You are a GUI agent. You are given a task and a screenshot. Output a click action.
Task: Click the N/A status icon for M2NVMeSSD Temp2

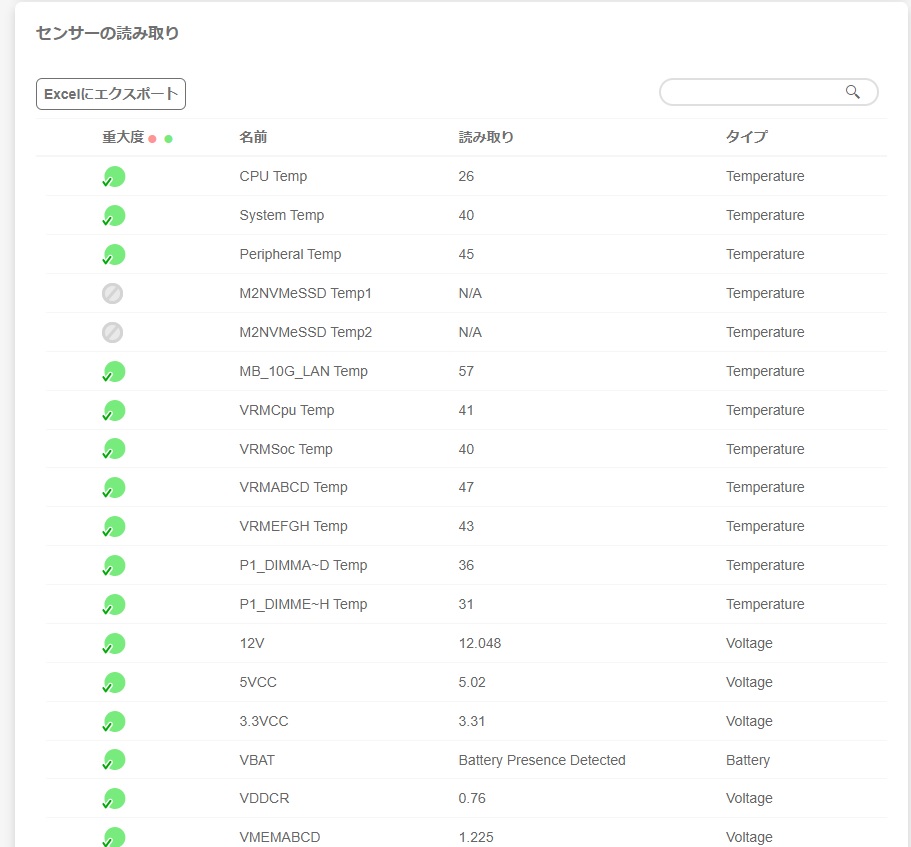click(113, 333)
